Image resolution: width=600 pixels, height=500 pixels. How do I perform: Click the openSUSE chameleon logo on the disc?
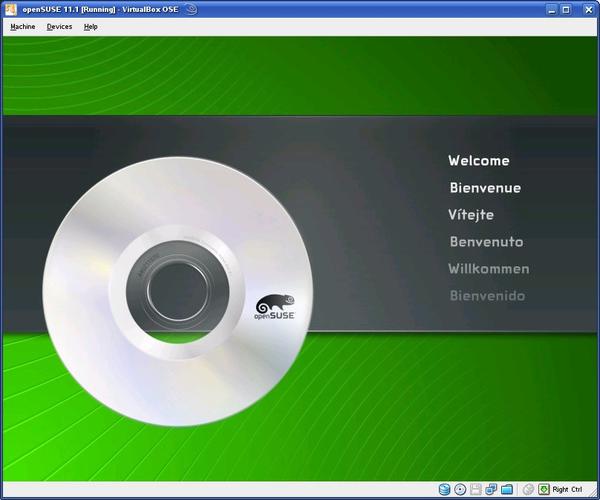click(275, 307)
